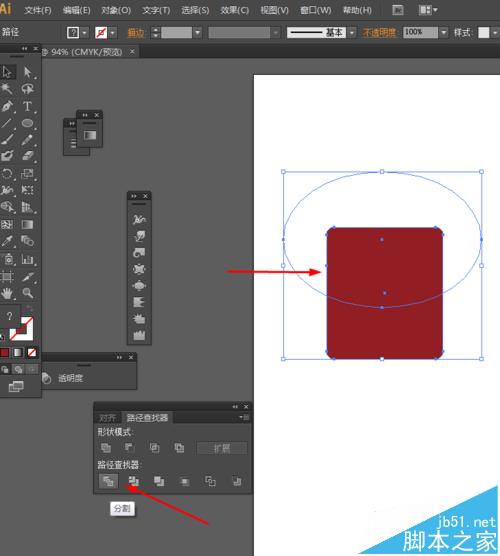Collapse the toolbox with double-arrow
The height and width of the screenshot is (556, 500).
tap(24, 48)
